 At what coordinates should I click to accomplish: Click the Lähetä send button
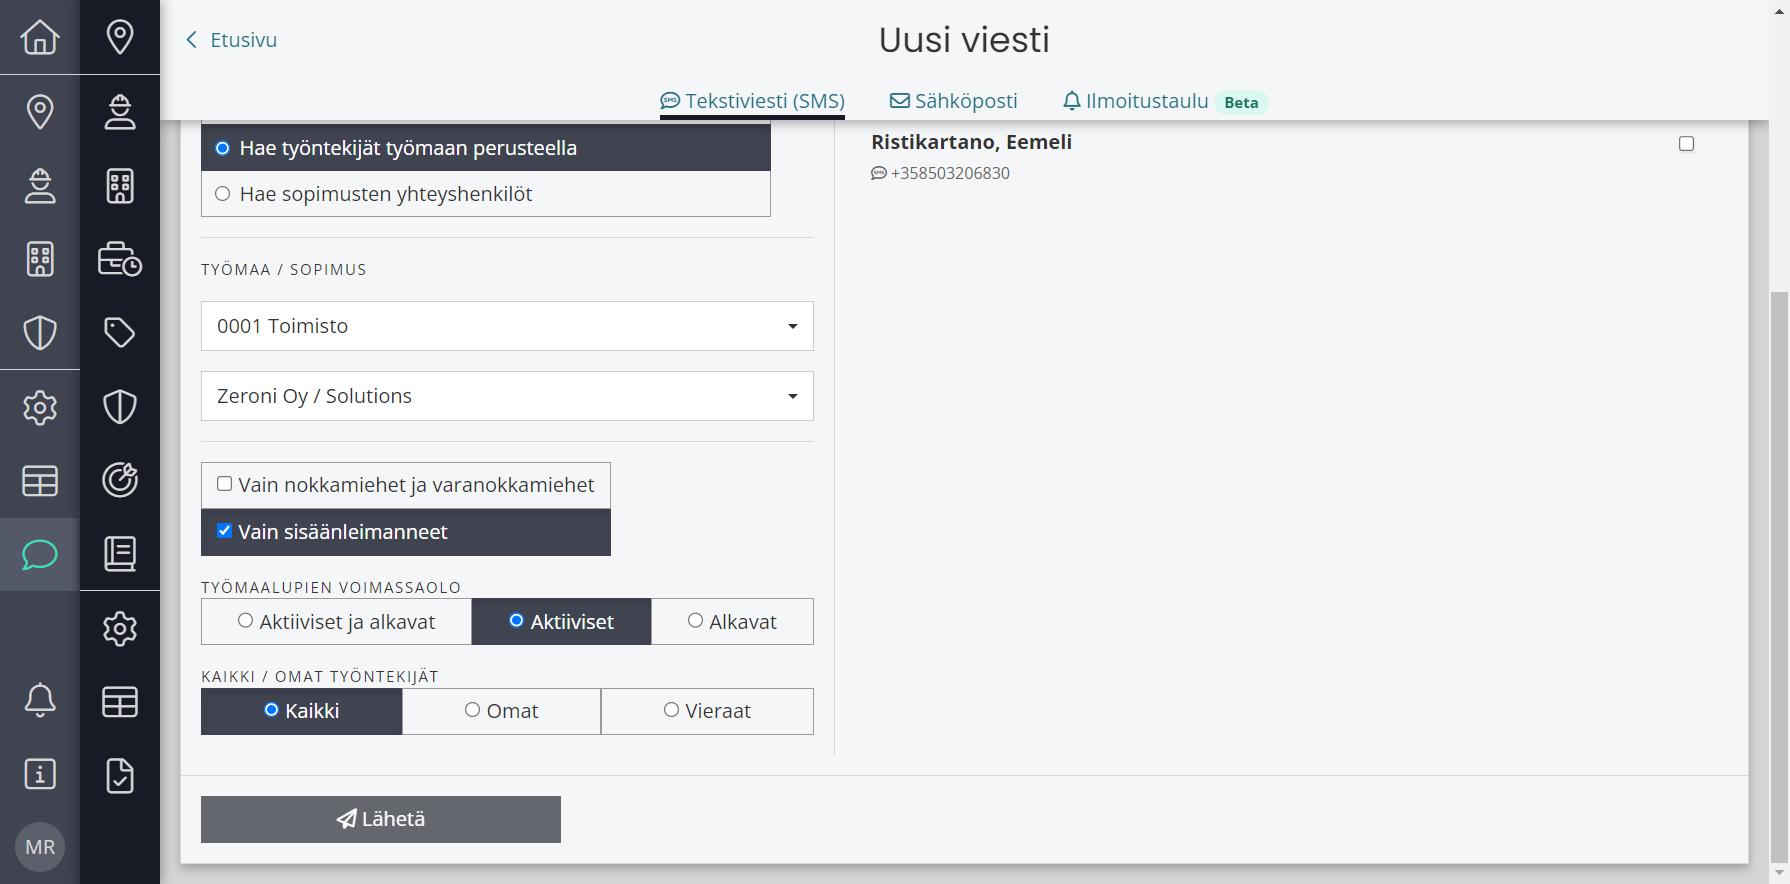point(381,819)
